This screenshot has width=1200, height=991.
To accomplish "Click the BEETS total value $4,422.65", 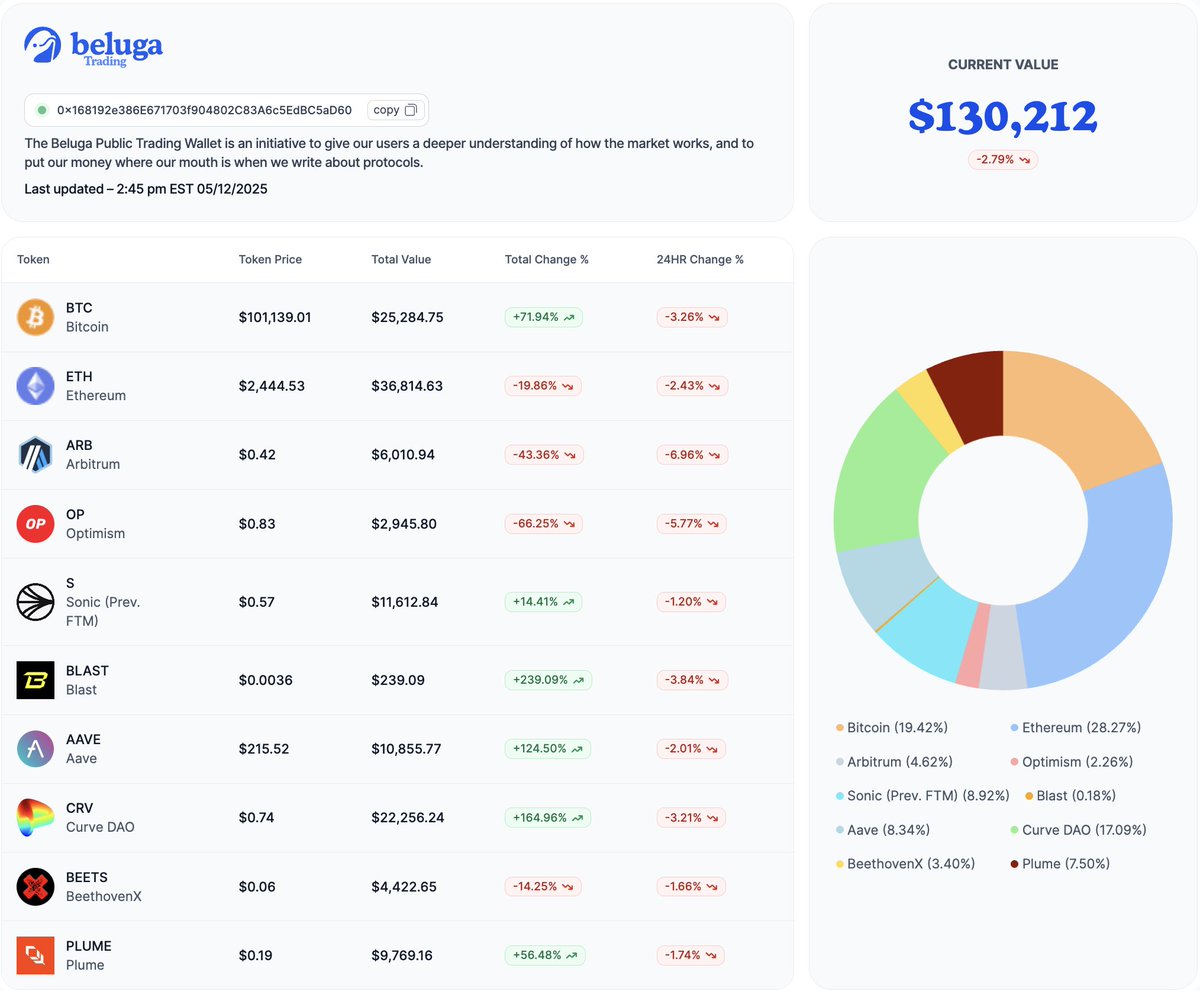I will coord(404,887).
